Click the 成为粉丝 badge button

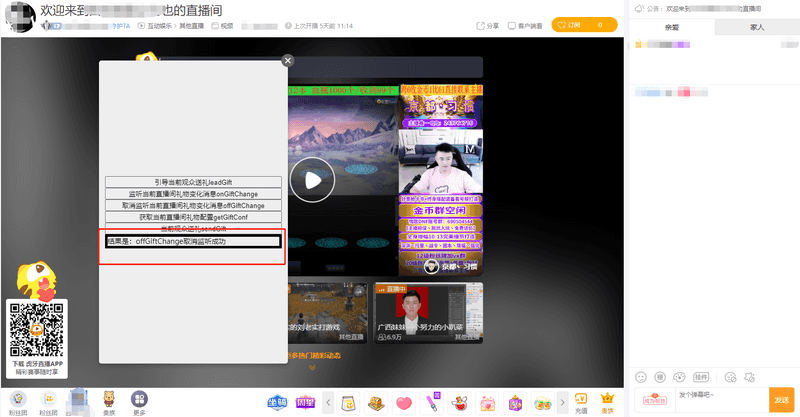[655, 400]
